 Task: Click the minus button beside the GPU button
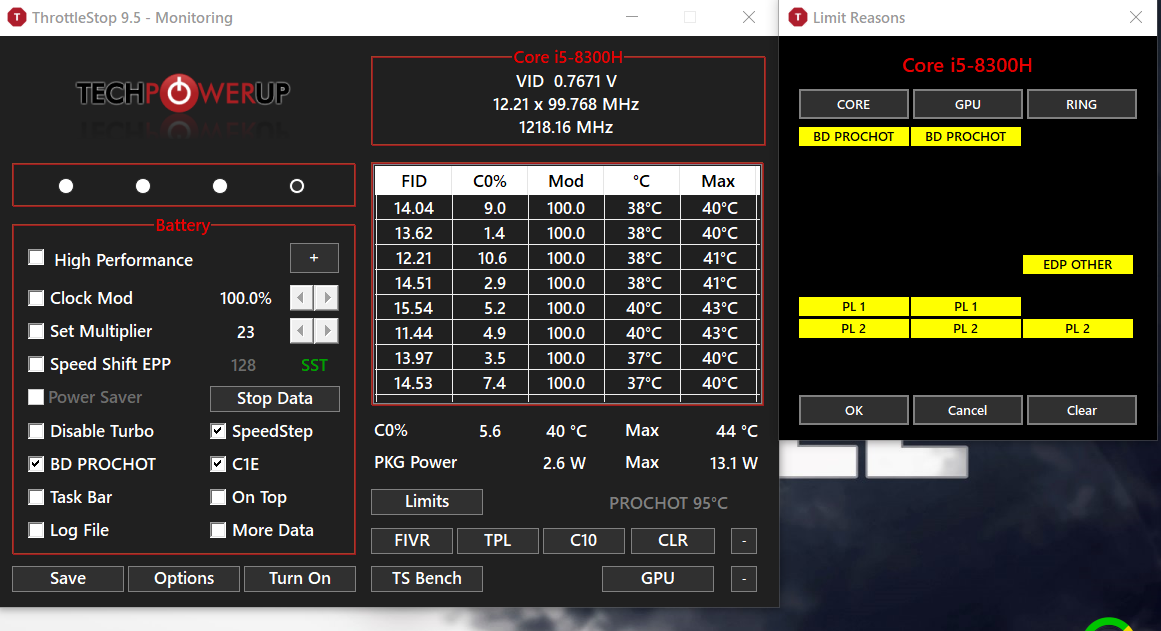[744, 578]
